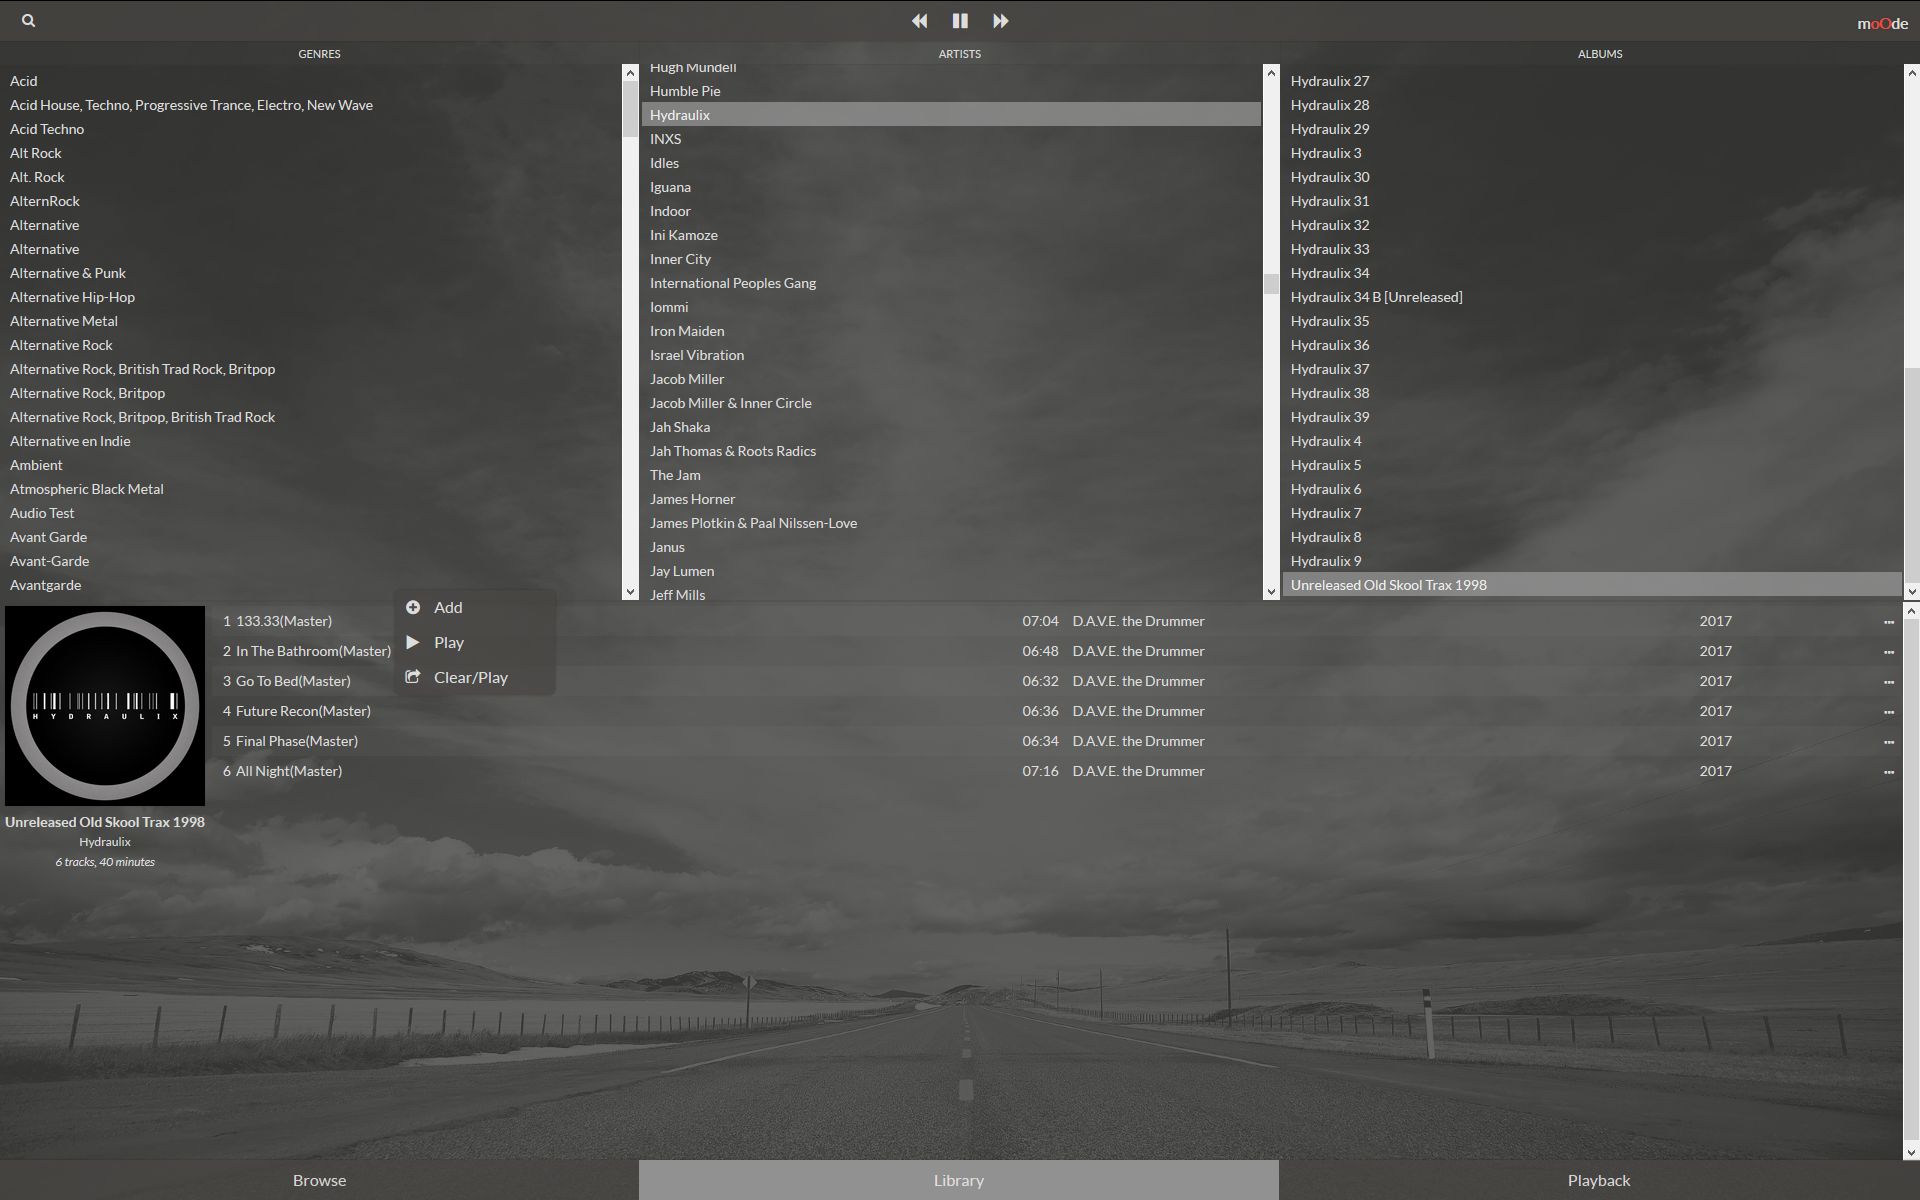
Task: Select artist INXS
Action: tap(665, 139)
